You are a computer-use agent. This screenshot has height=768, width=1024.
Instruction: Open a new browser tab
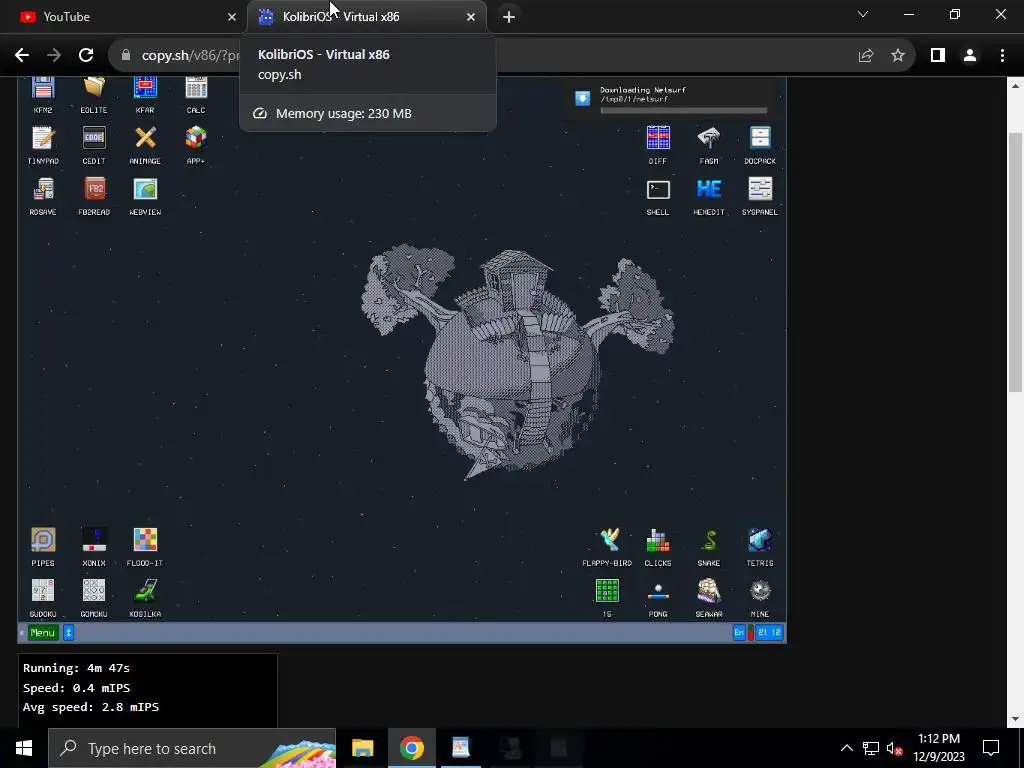(509, 17)
